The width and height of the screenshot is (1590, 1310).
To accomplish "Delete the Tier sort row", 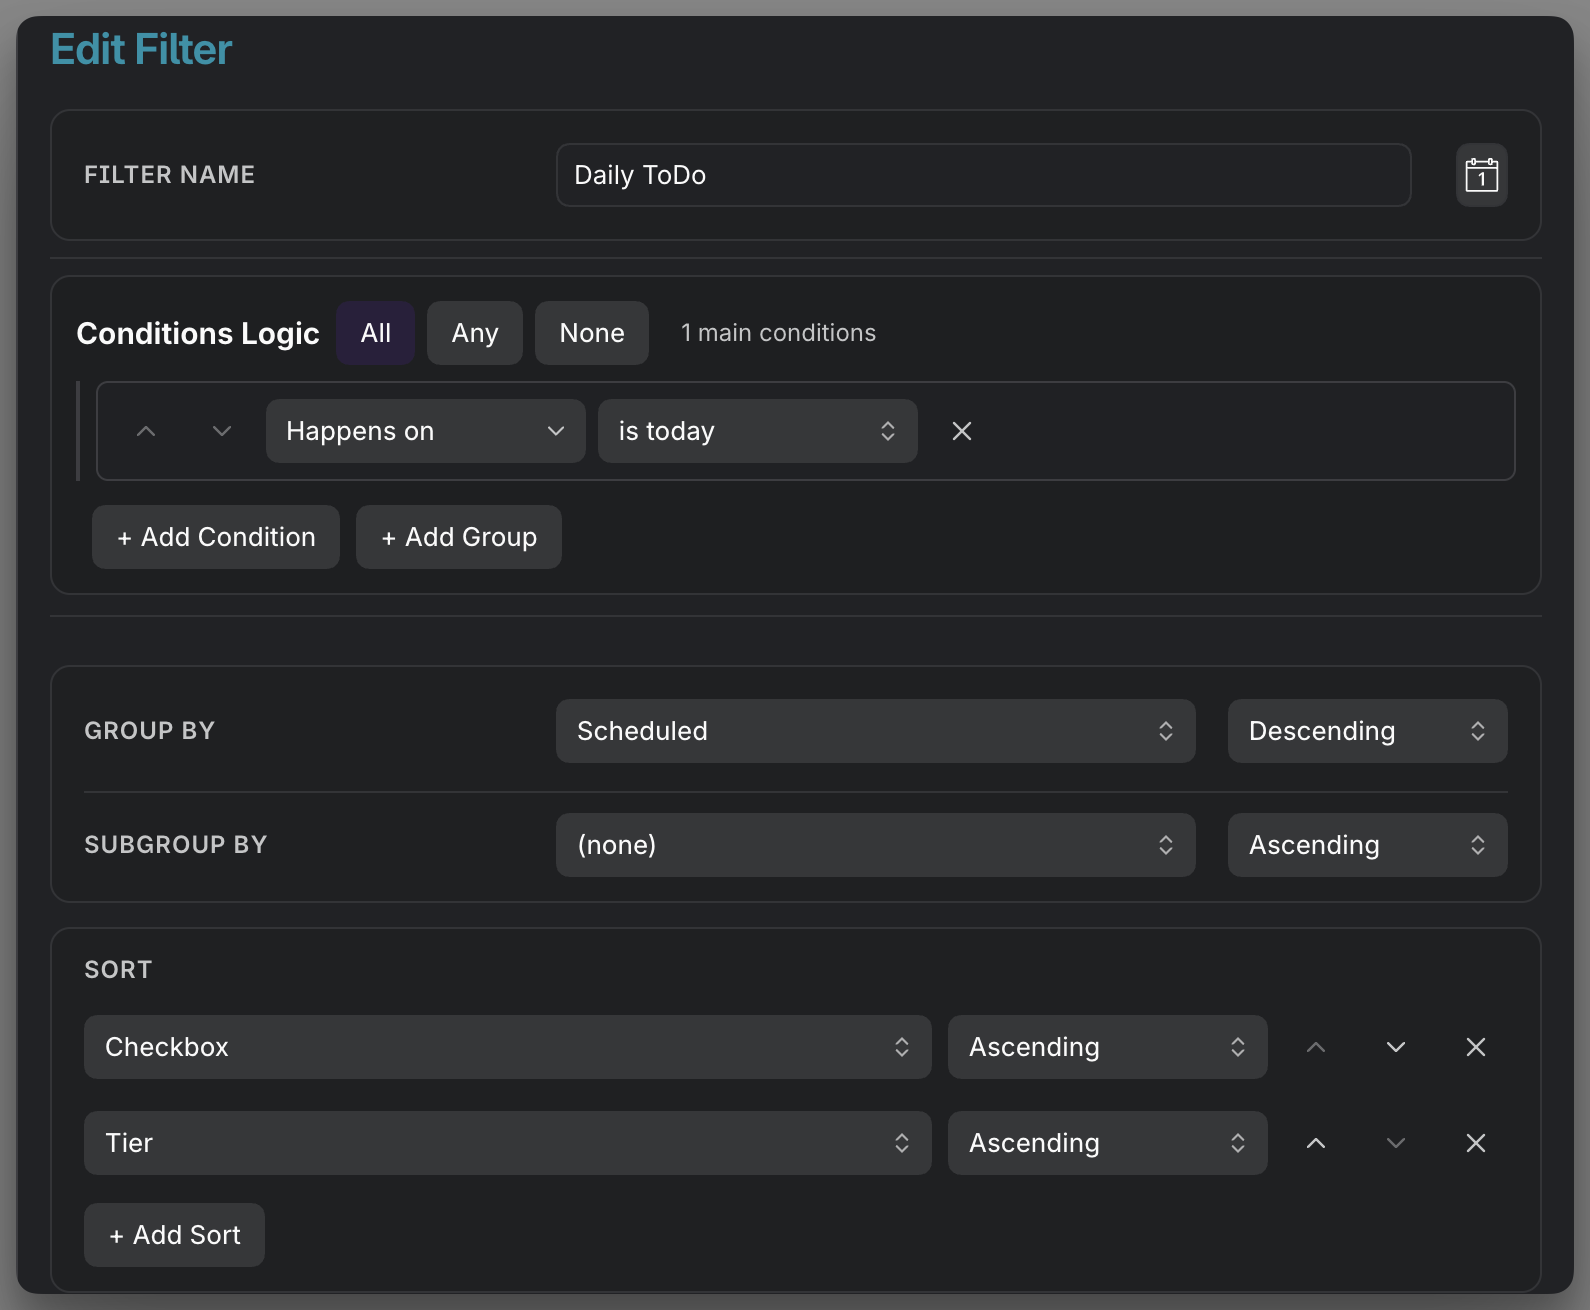I will (1476, 1143).
